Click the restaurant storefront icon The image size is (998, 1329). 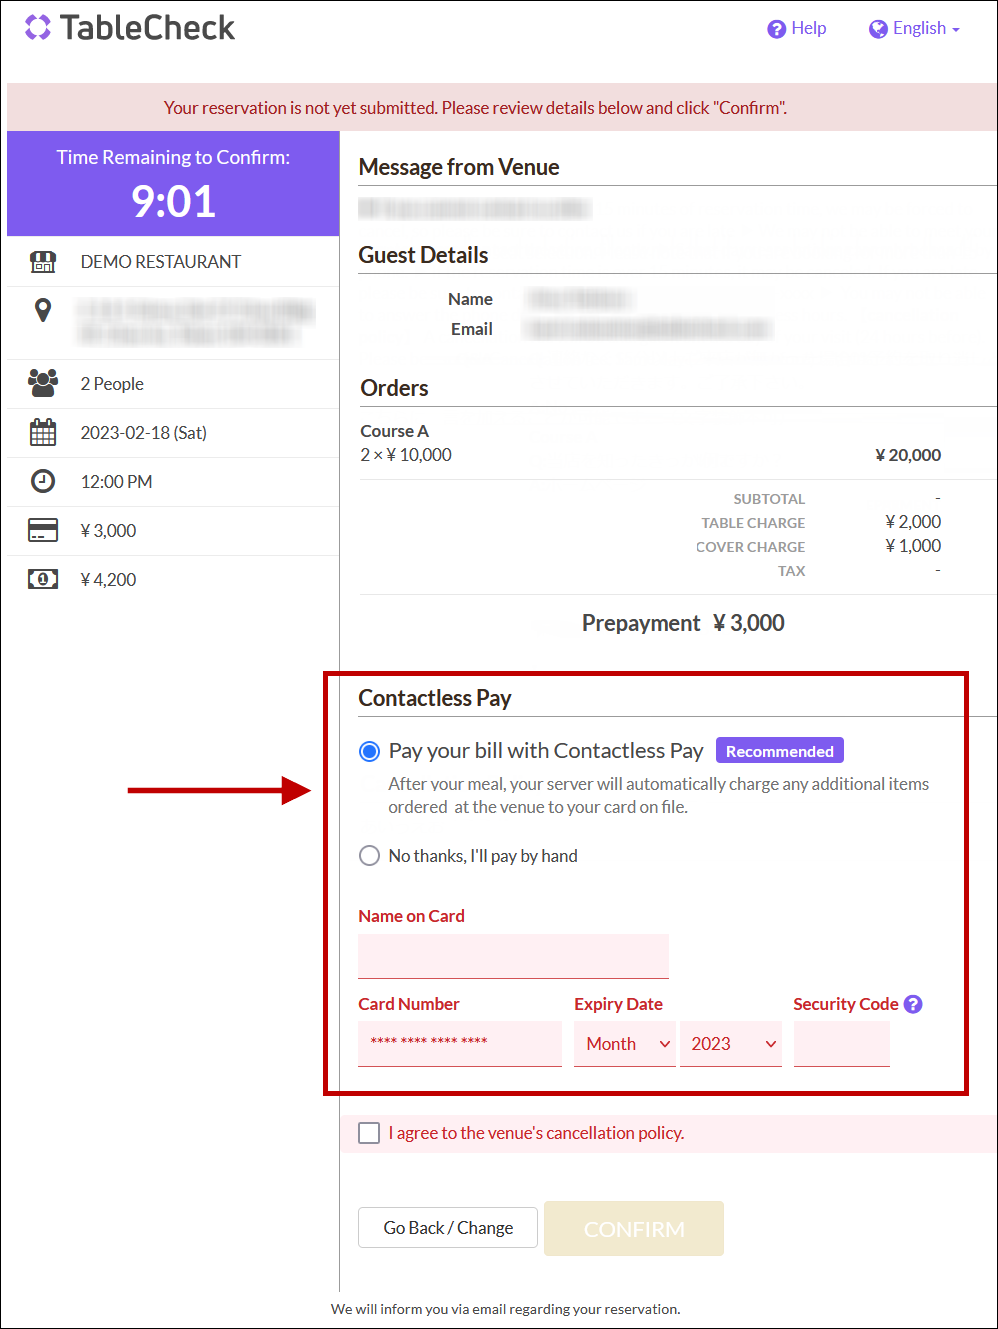pyautogui.click(x=43, y=262)
